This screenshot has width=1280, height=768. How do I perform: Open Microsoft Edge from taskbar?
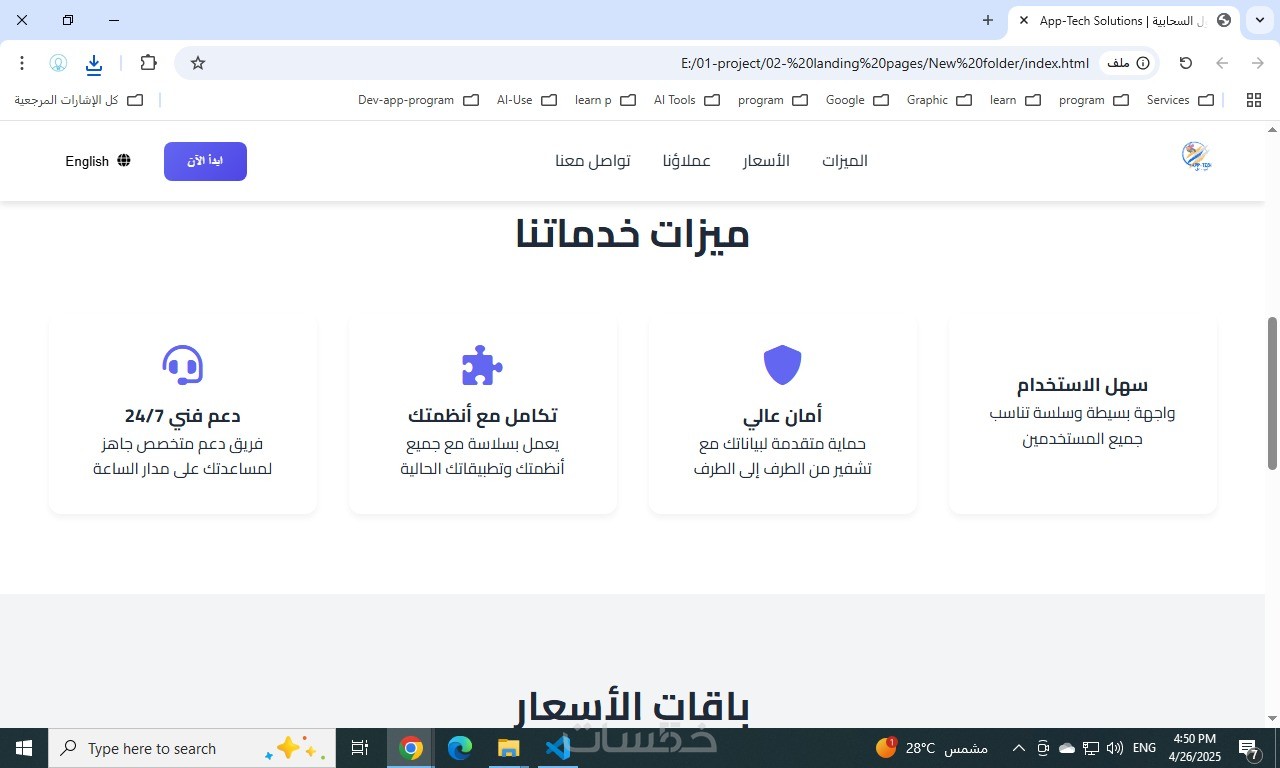click(x=460, y=748)
